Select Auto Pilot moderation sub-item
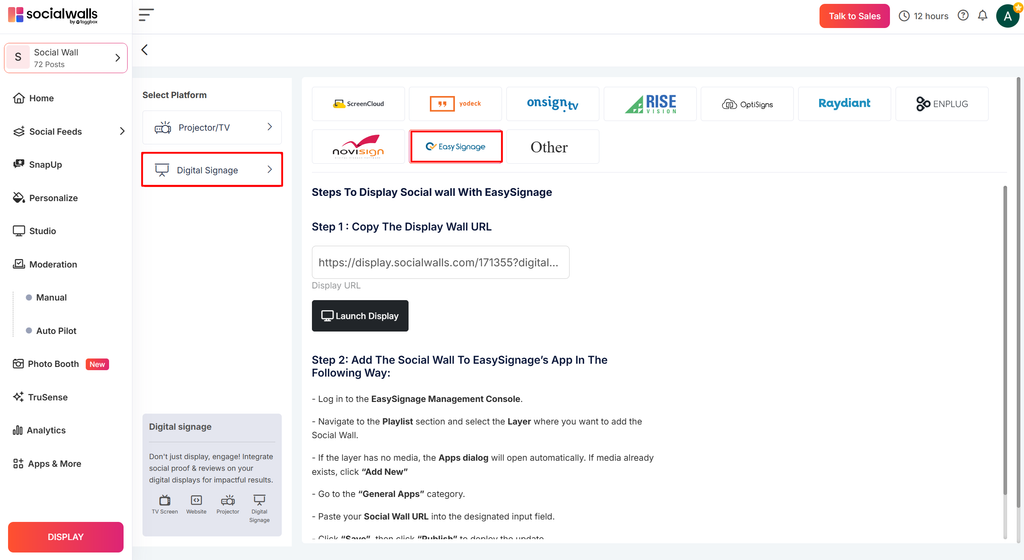 click(x=56, y=331)
